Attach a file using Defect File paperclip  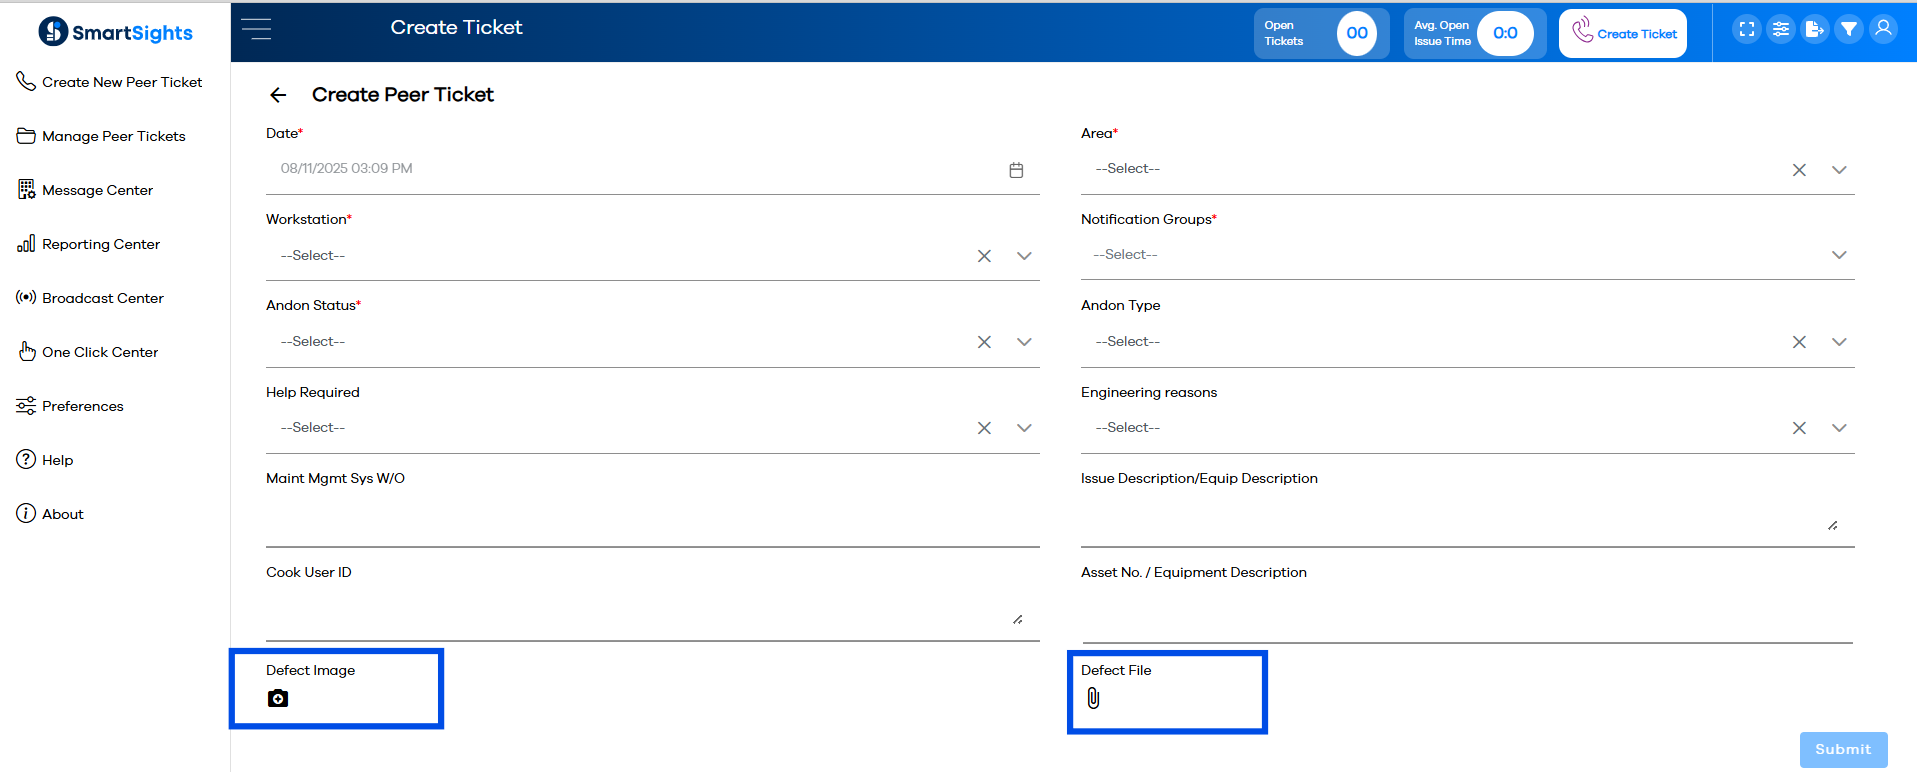(x=1093, y=699)
